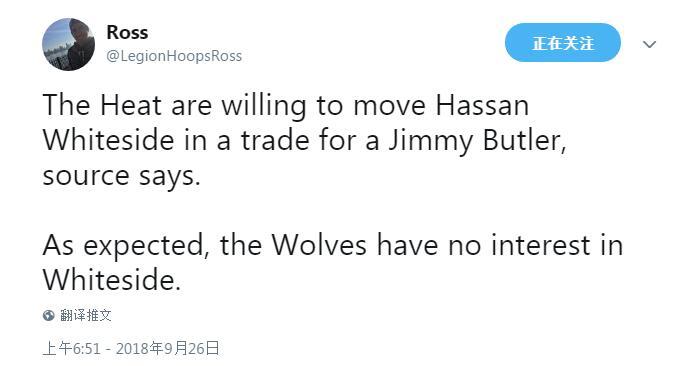Click the 'As expected,' paragraph start
Screen dimensions: 684x366
[123, 246]
